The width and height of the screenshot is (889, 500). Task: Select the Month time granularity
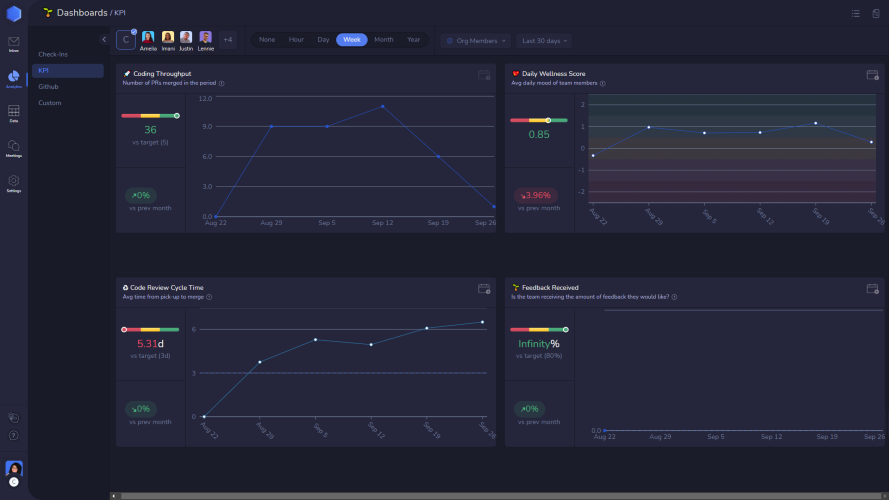384,40
